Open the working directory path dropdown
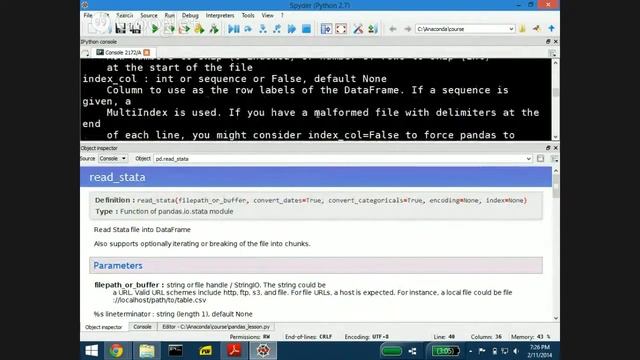The width and height of the screenshot is (640, 360). [x=511, y=29]
